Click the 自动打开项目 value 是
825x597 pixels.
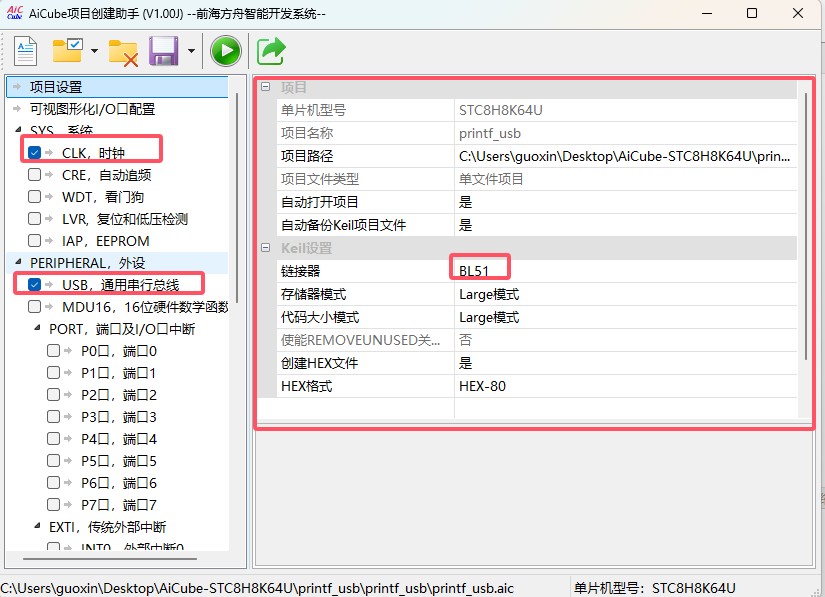tap(625, 202)
